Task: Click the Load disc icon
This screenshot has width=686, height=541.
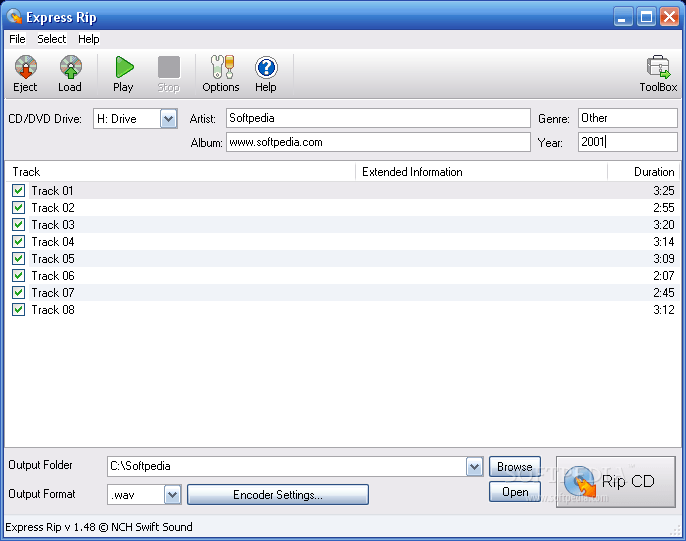Action: click(70, 67)
